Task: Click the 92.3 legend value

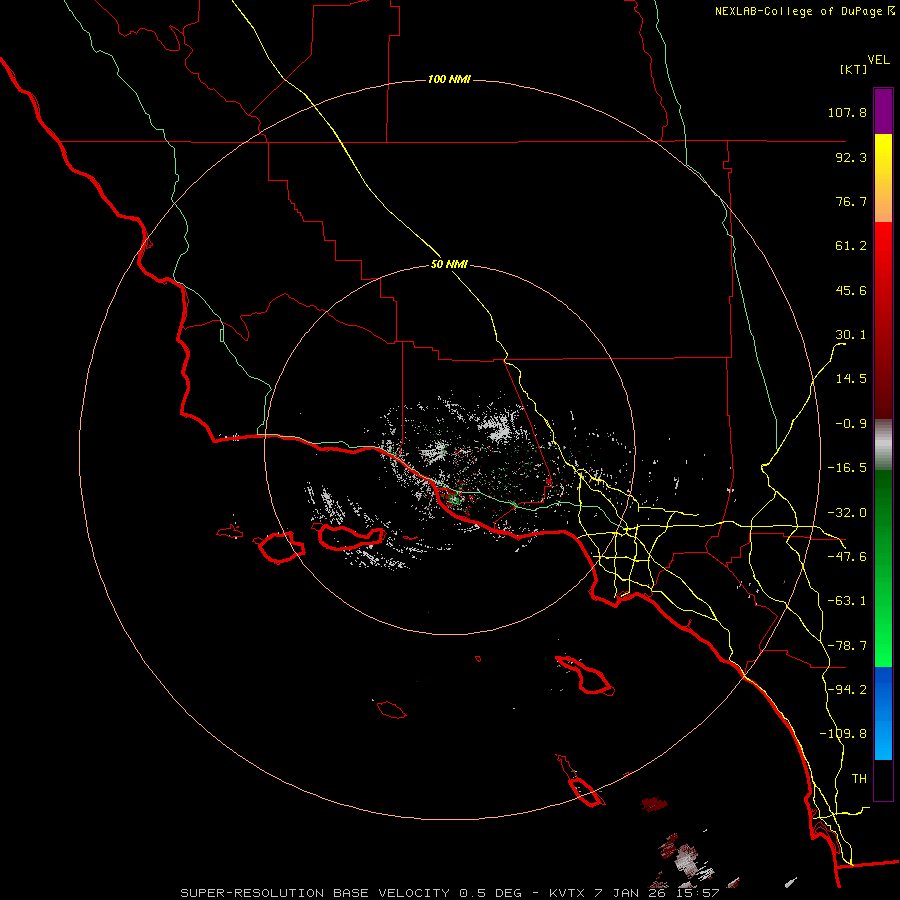Action: 851,157
